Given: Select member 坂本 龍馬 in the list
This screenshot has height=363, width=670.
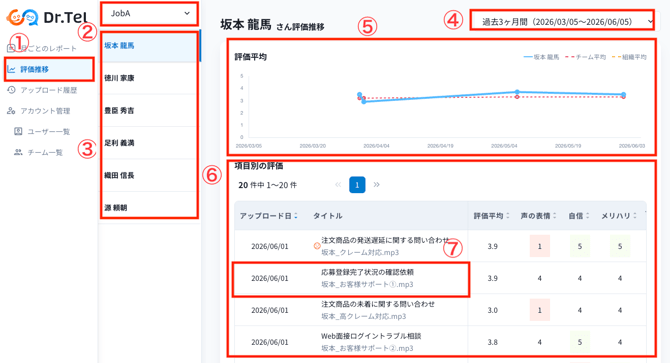Looking at the screenshot, I should coord(149,46).
